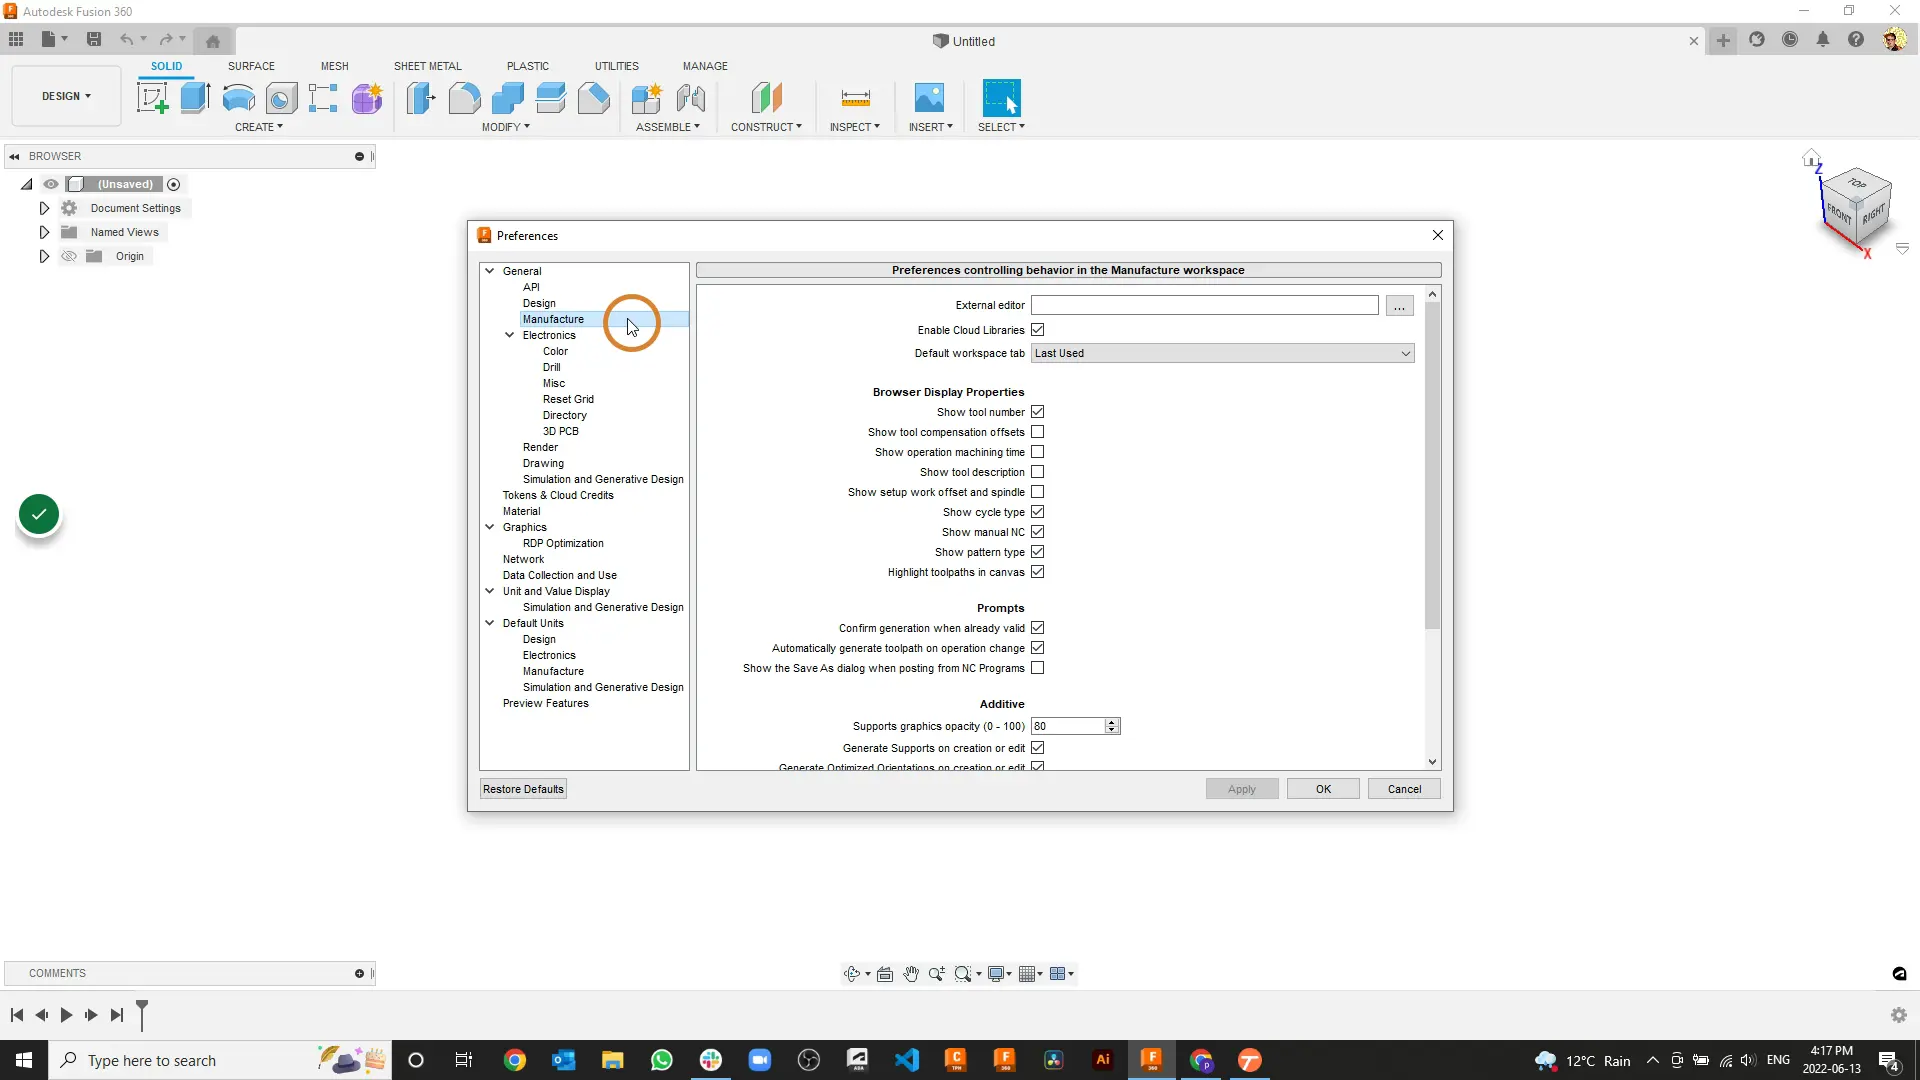Screen dimensions: 1920x1080
Task: Open the Create Form purple icon
Action: pyautogui.click(x=367, y=98)
